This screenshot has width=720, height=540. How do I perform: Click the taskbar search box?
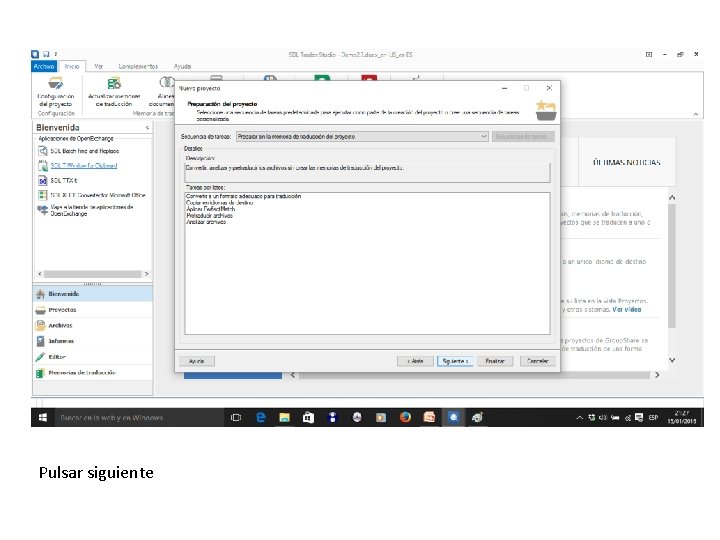click(x=138, y=418)
